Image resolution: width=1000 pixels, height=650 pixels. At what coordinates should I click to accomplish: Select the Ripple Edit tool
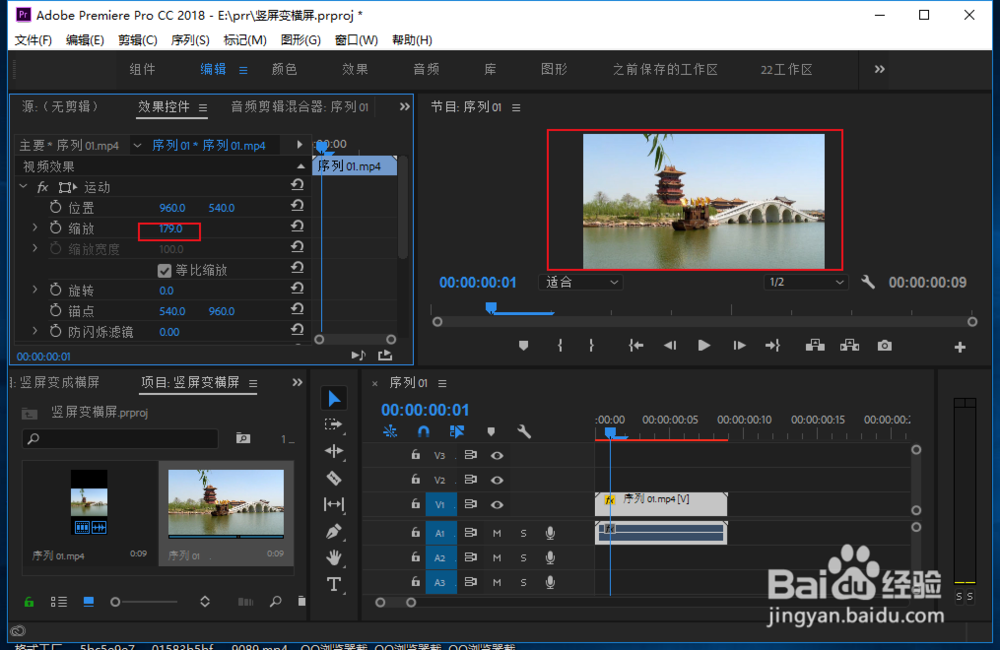point(334,452)
